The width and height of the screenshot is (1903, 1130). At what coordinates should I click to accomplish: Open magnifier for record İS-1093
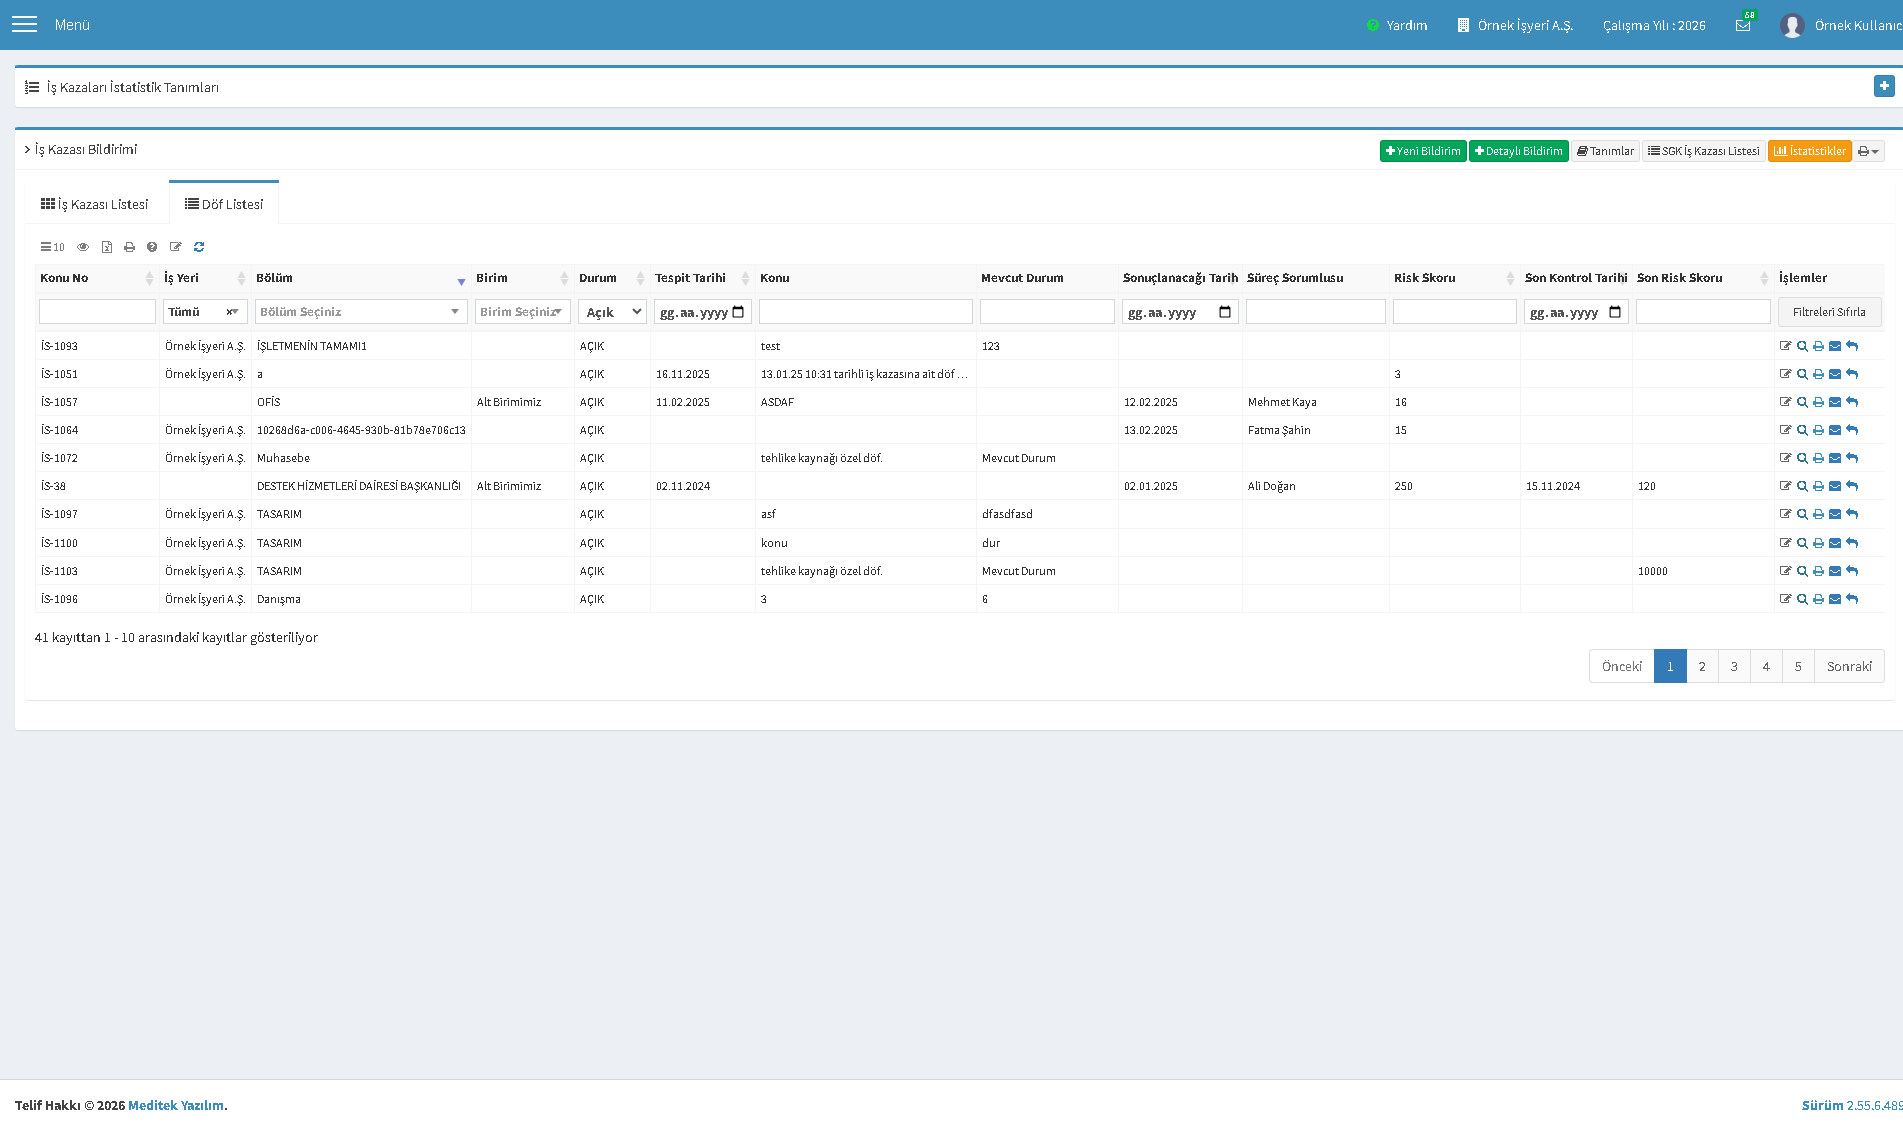[x=1802, y=346]
